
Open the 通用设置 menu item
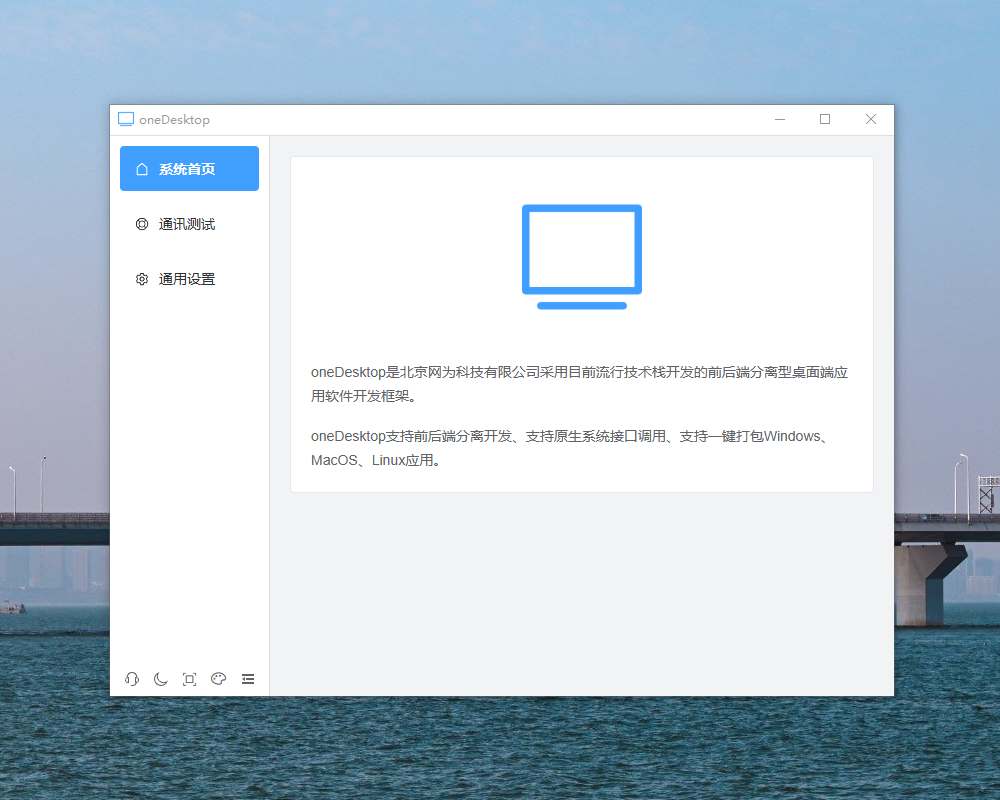point(189,279)
